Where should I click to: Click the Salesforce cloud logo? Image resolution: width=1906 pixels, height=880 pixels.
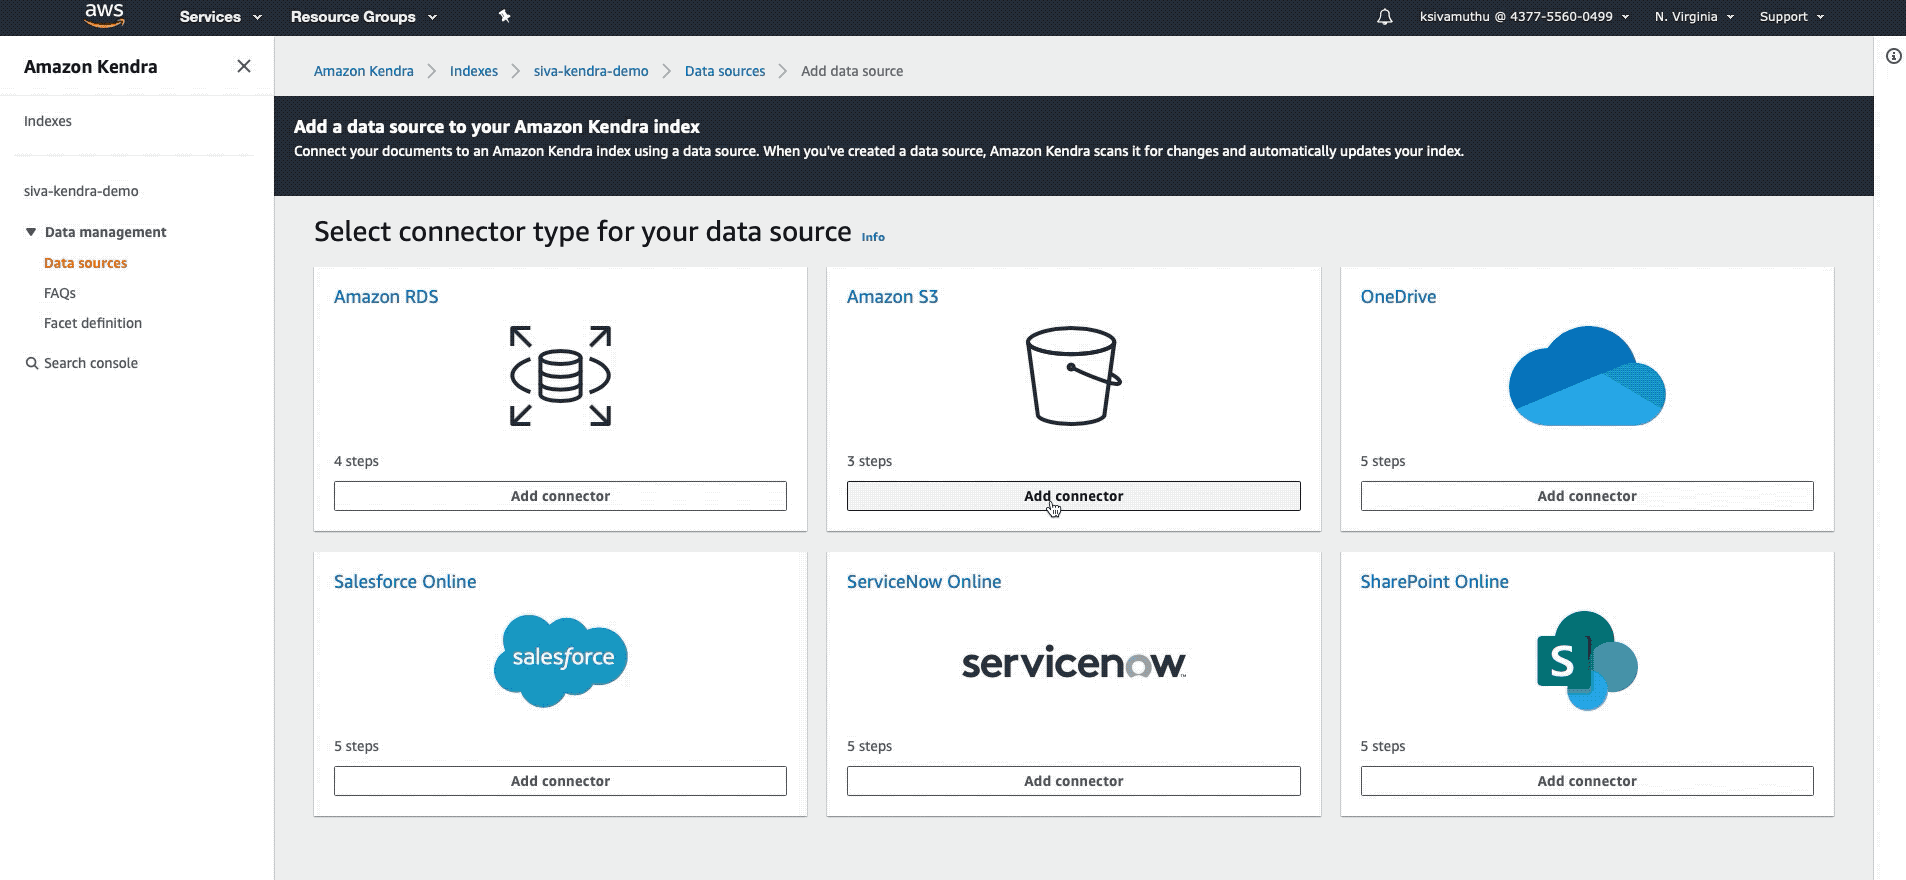tap(560, 661)
